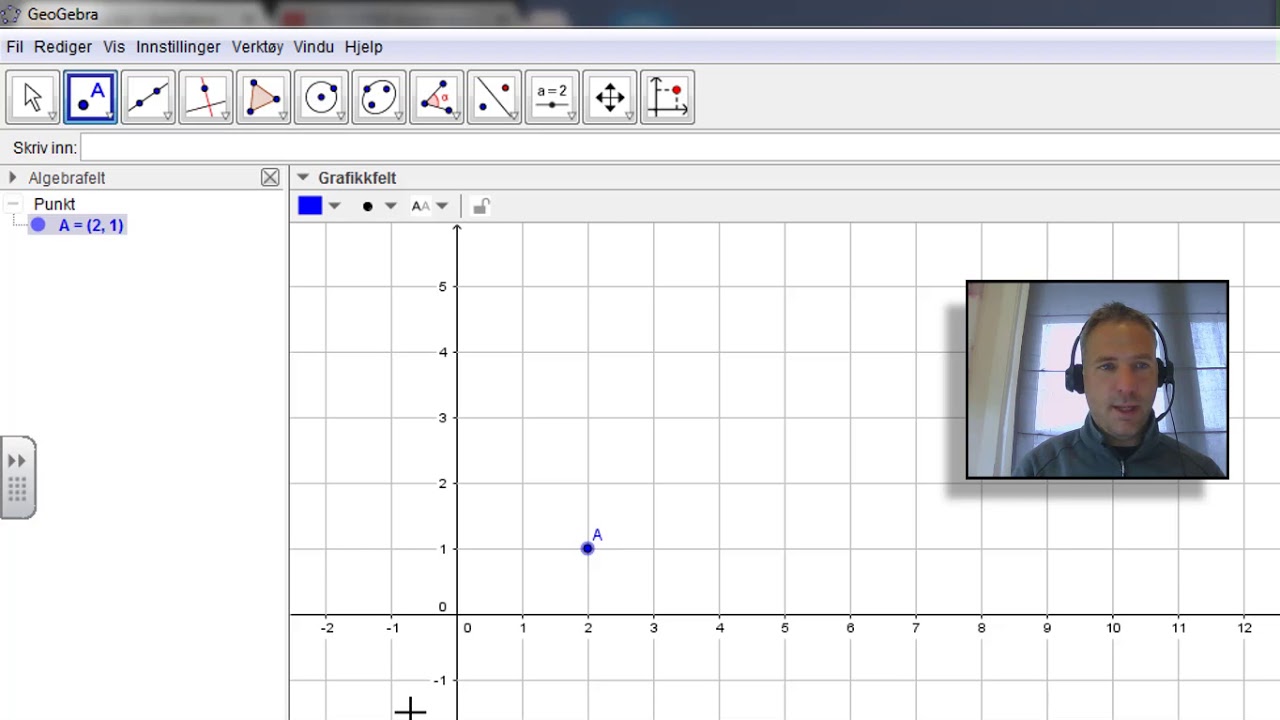Open the point color dropdown arrow

click(x=334, y=206)
